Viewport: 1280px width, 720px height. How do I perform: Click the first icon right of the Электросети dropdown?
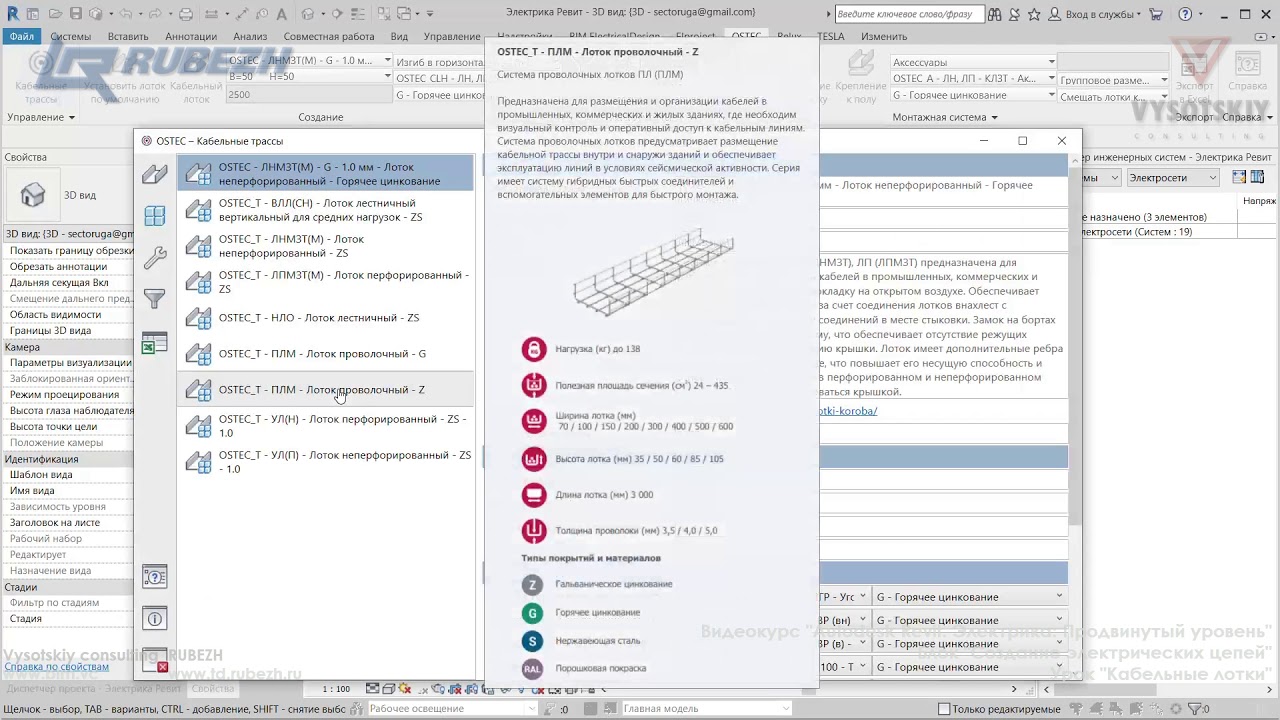pos(1240,177)
